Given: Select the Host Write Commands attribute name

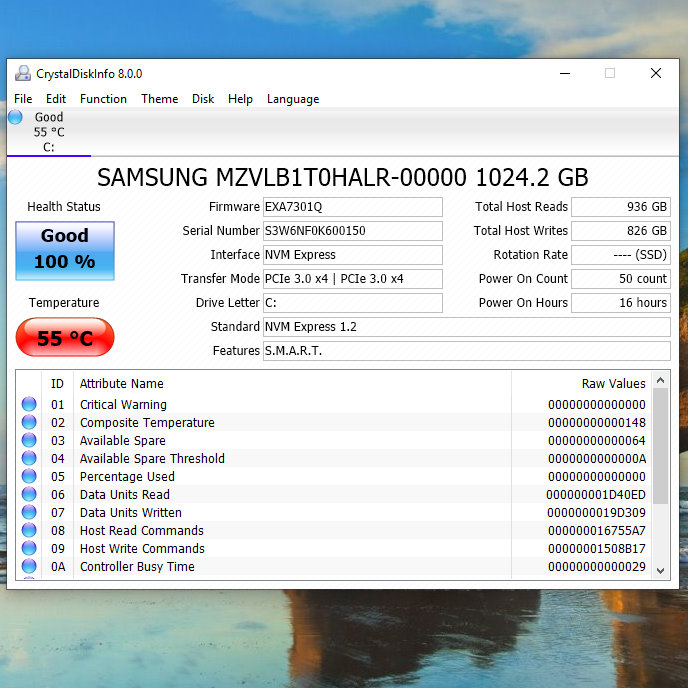Looking at the screenshot, I should 142,548.
